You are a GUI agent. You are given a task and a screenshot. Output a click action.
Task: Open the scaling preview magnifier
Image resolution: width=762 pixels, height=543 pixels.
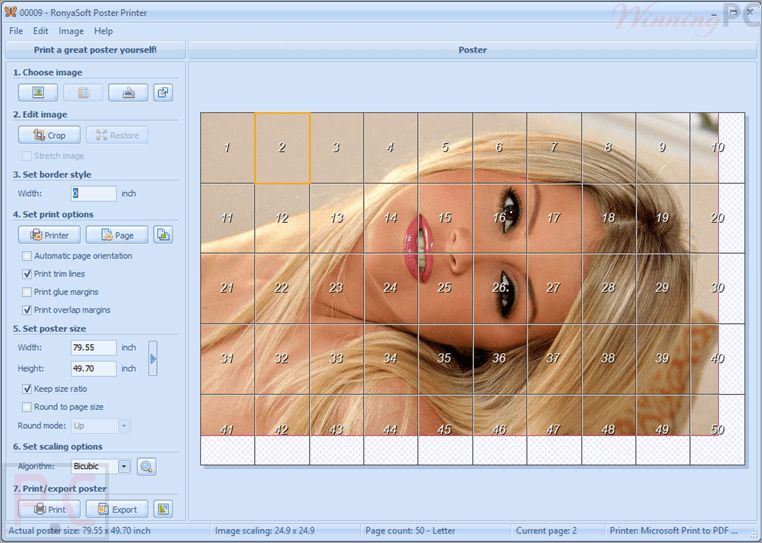146,467
